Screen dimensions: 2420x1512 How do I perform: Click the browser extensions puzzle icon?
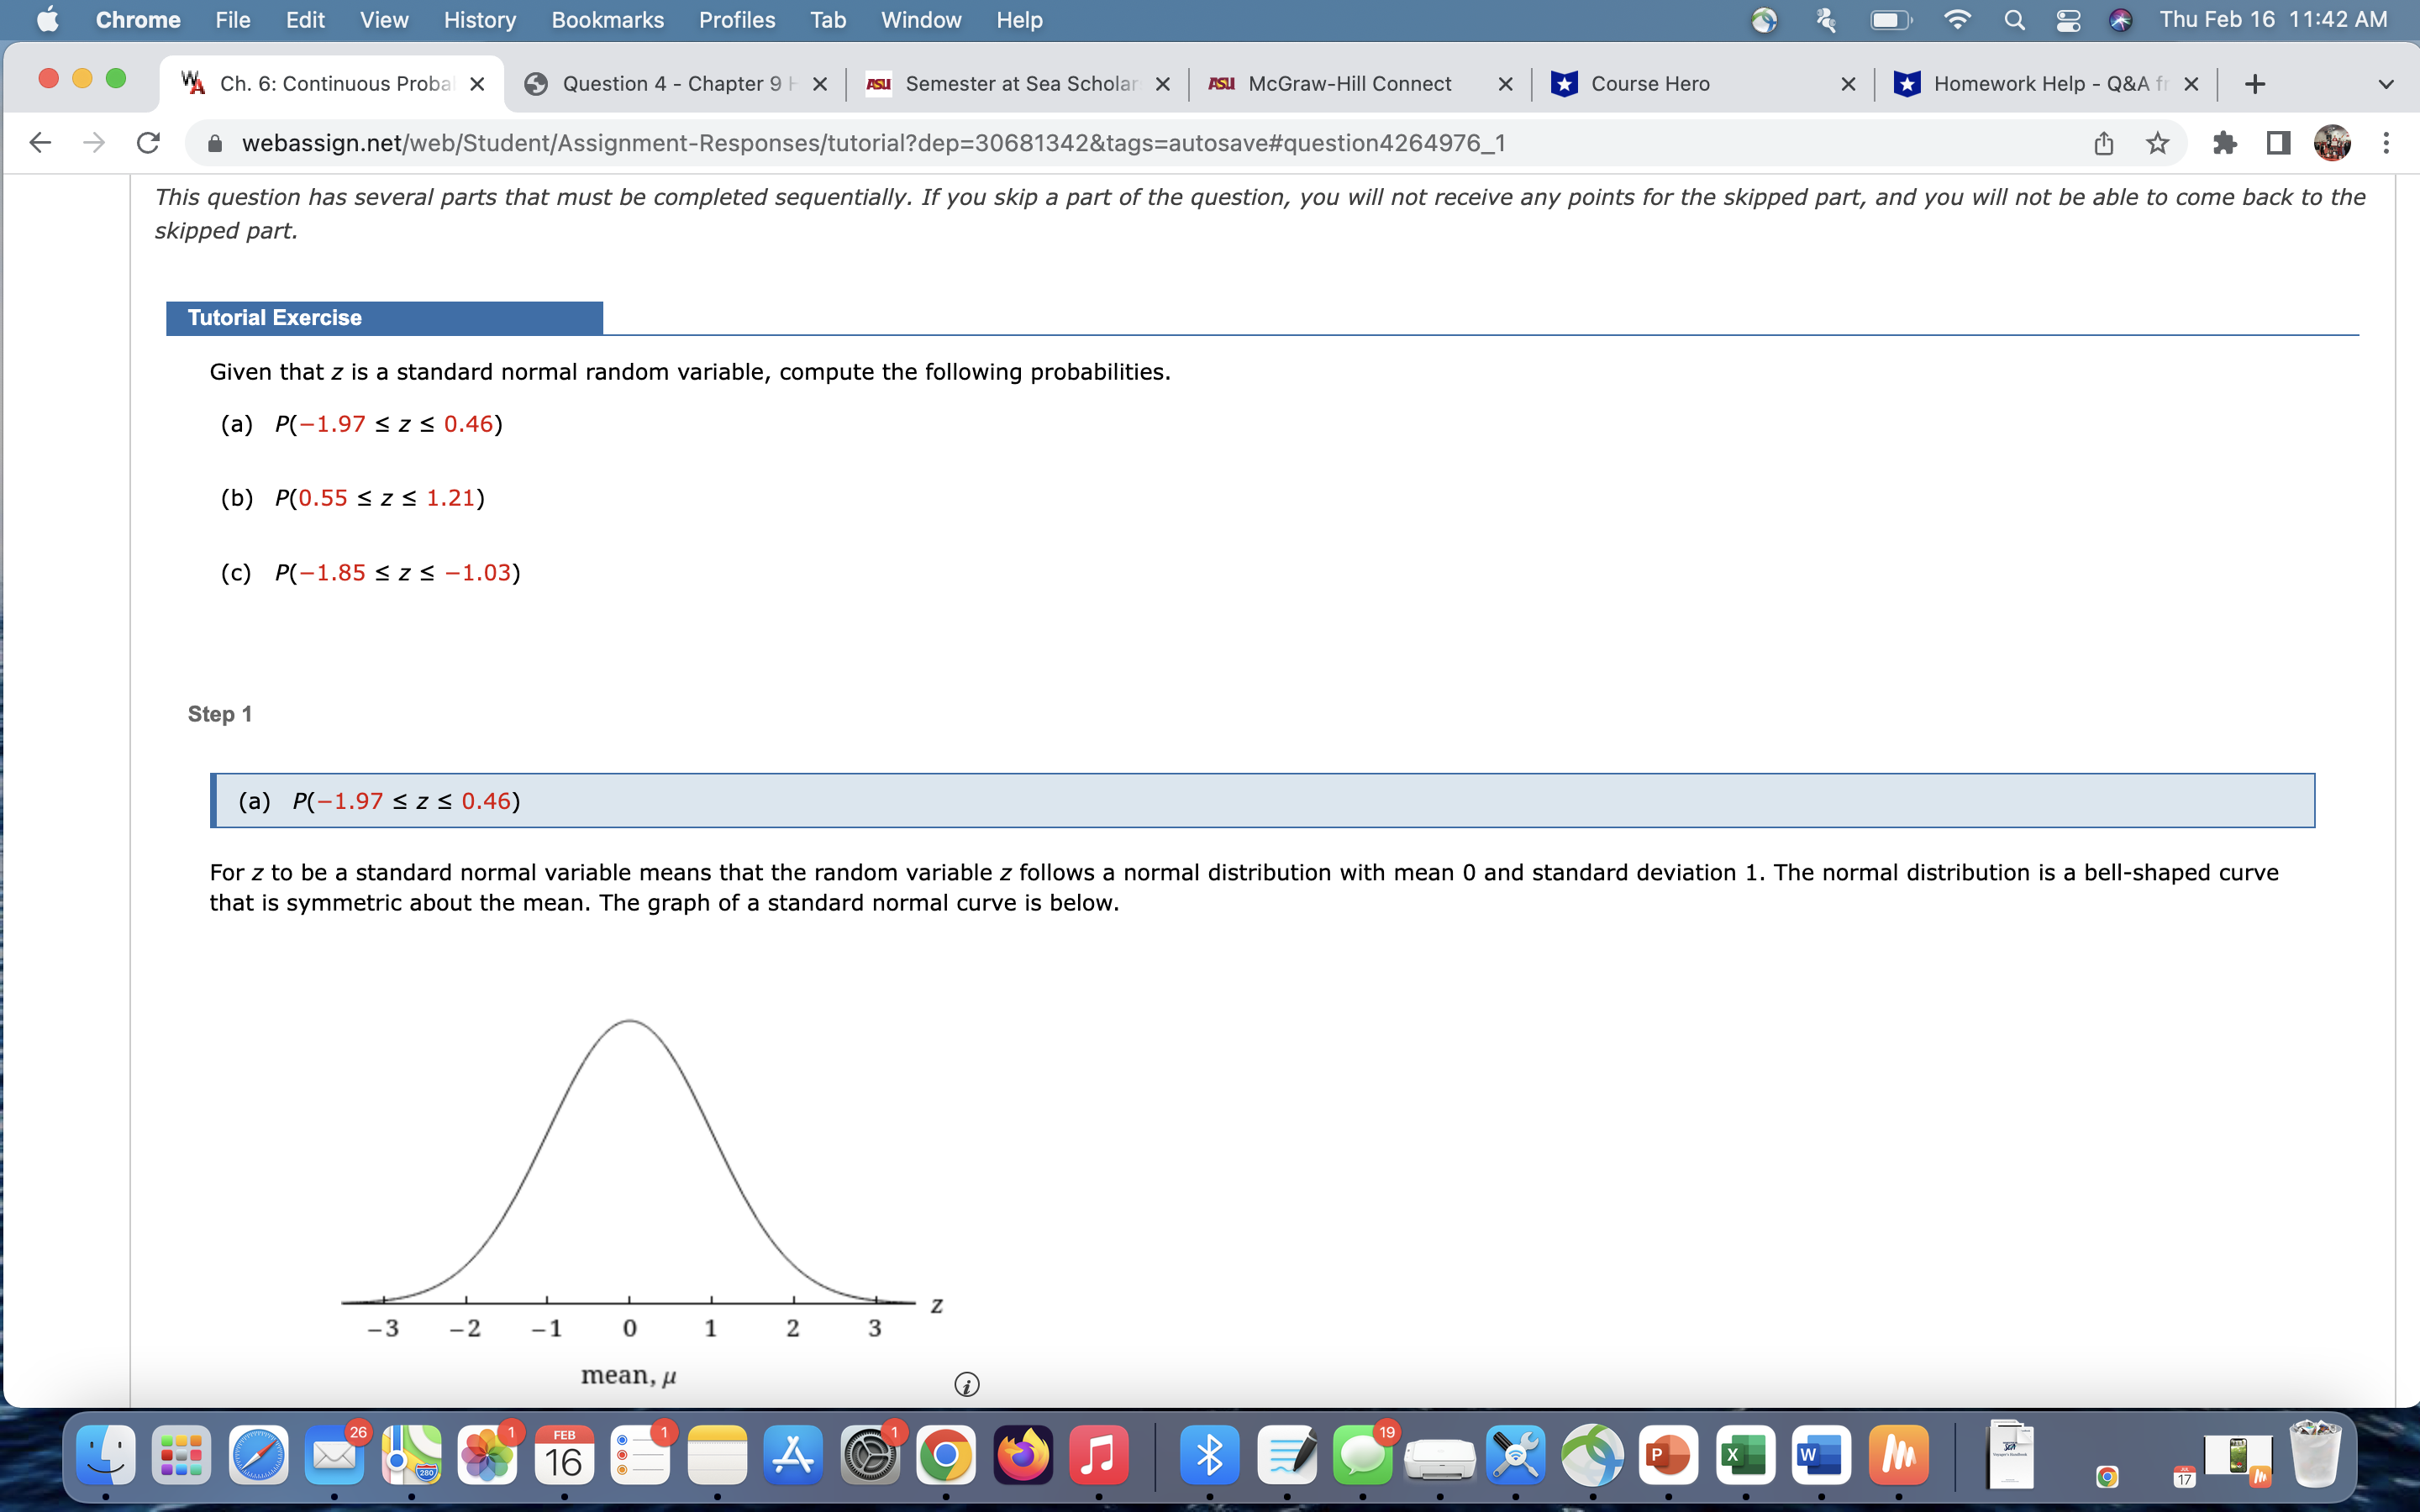[2223, 143]
